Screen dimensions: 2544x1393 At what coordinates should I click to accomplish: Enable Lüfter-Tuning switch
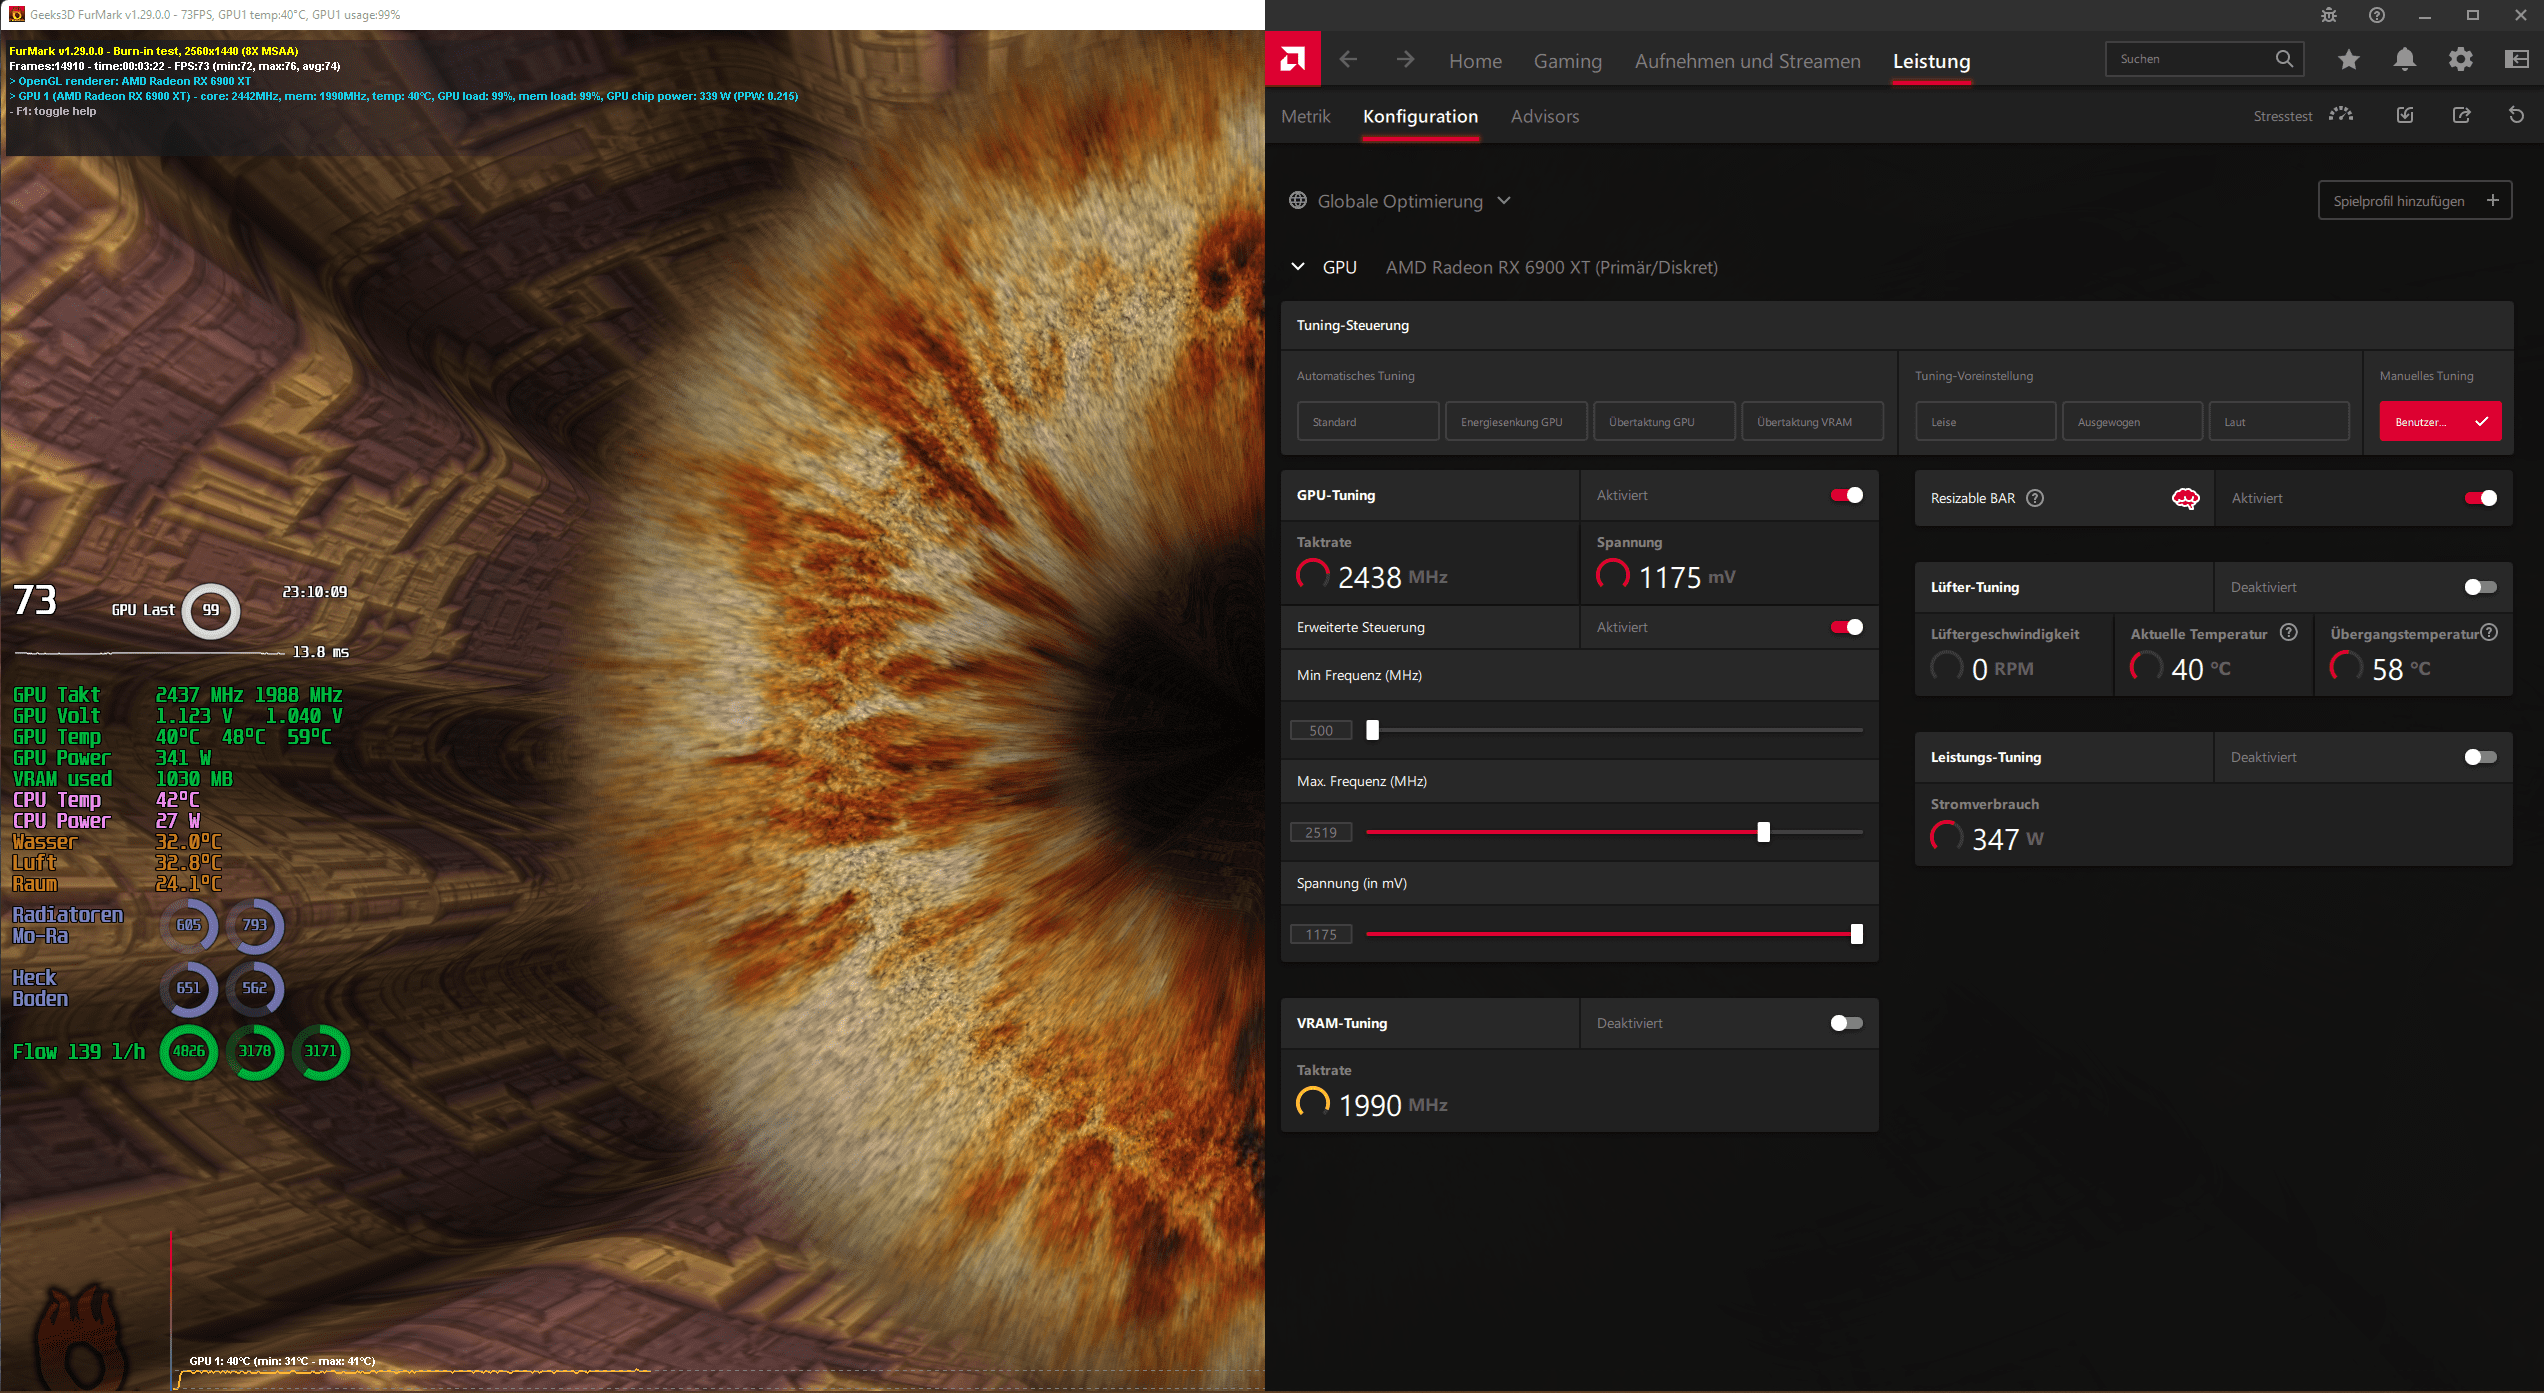click(x=2481, y=587)
